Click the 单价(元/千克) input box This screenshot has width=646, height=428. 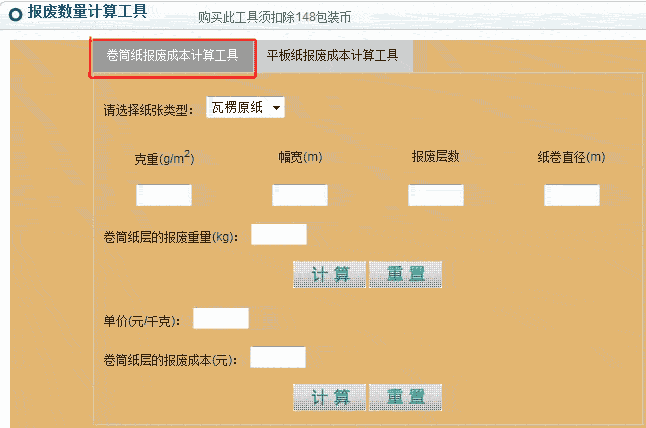click(x=220, y=319)
